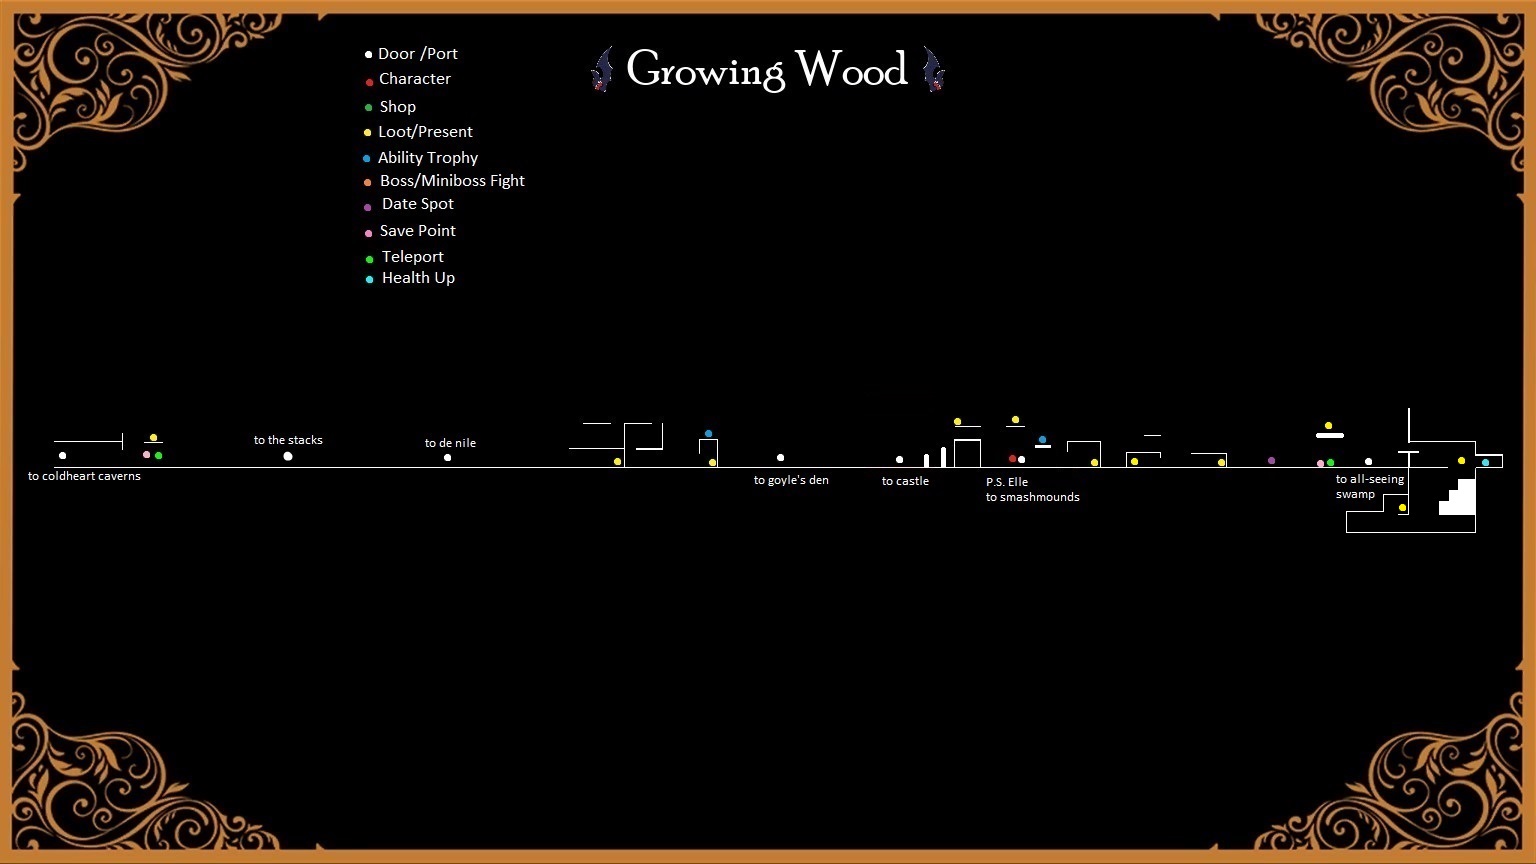Click the white door marker for all-seeing swamp
This screenshot has height=864, width=1536.
pyautogui.click(x=1368, y=462)
